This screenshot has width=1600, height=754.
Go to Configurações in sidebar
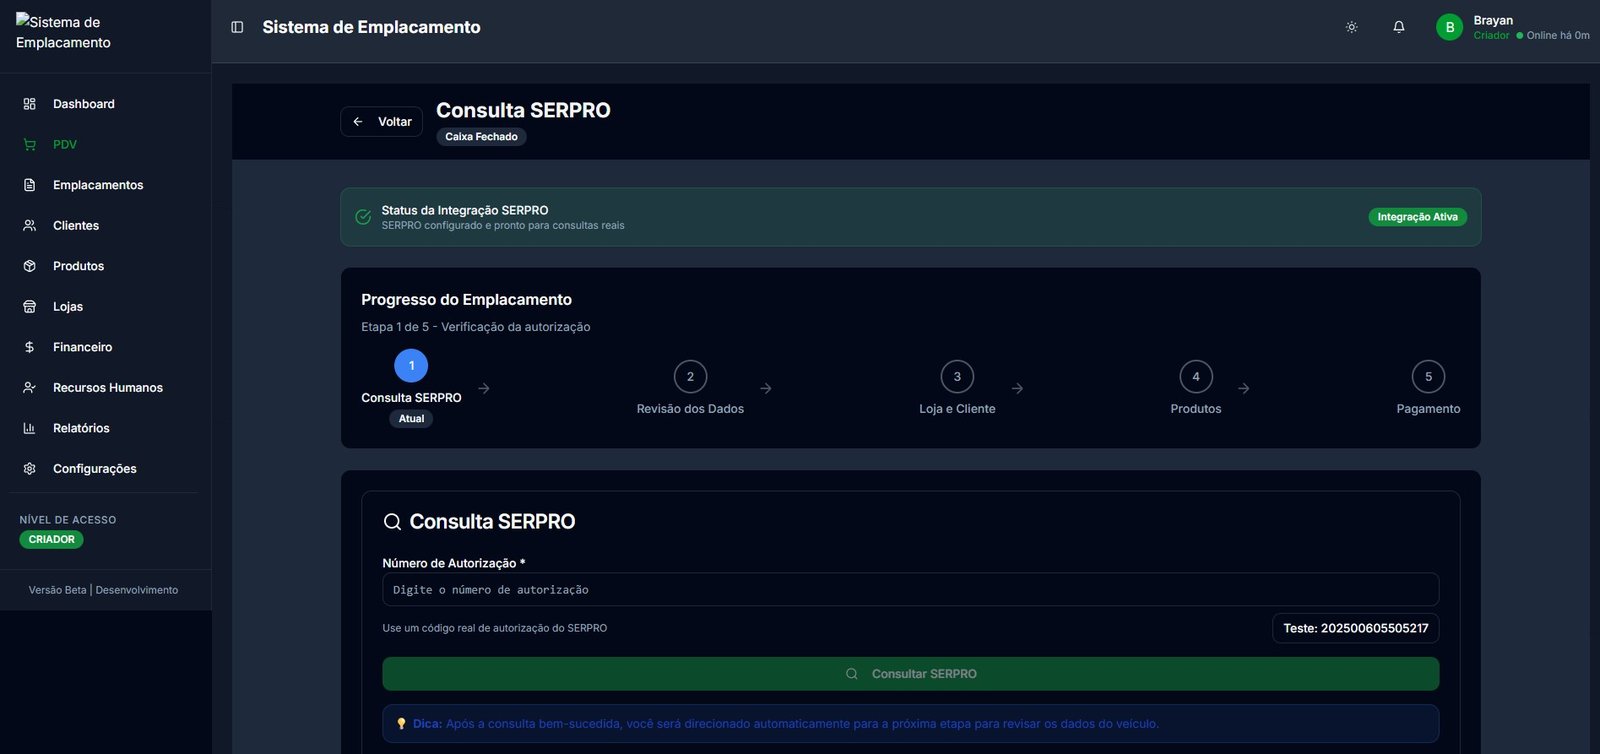94,469
